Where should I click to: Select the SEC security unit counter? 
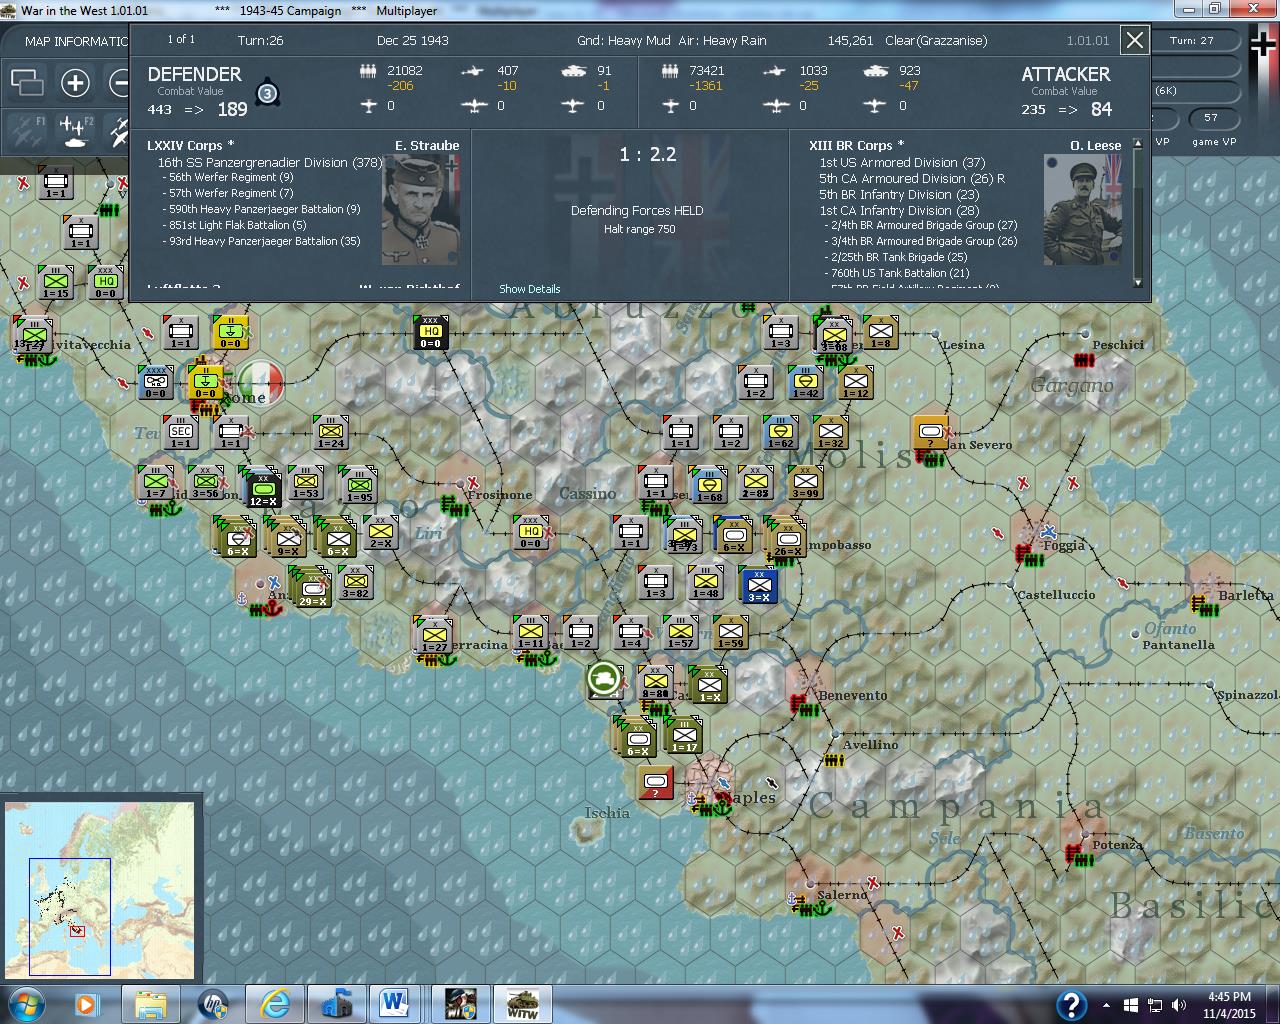click(181, 433)
